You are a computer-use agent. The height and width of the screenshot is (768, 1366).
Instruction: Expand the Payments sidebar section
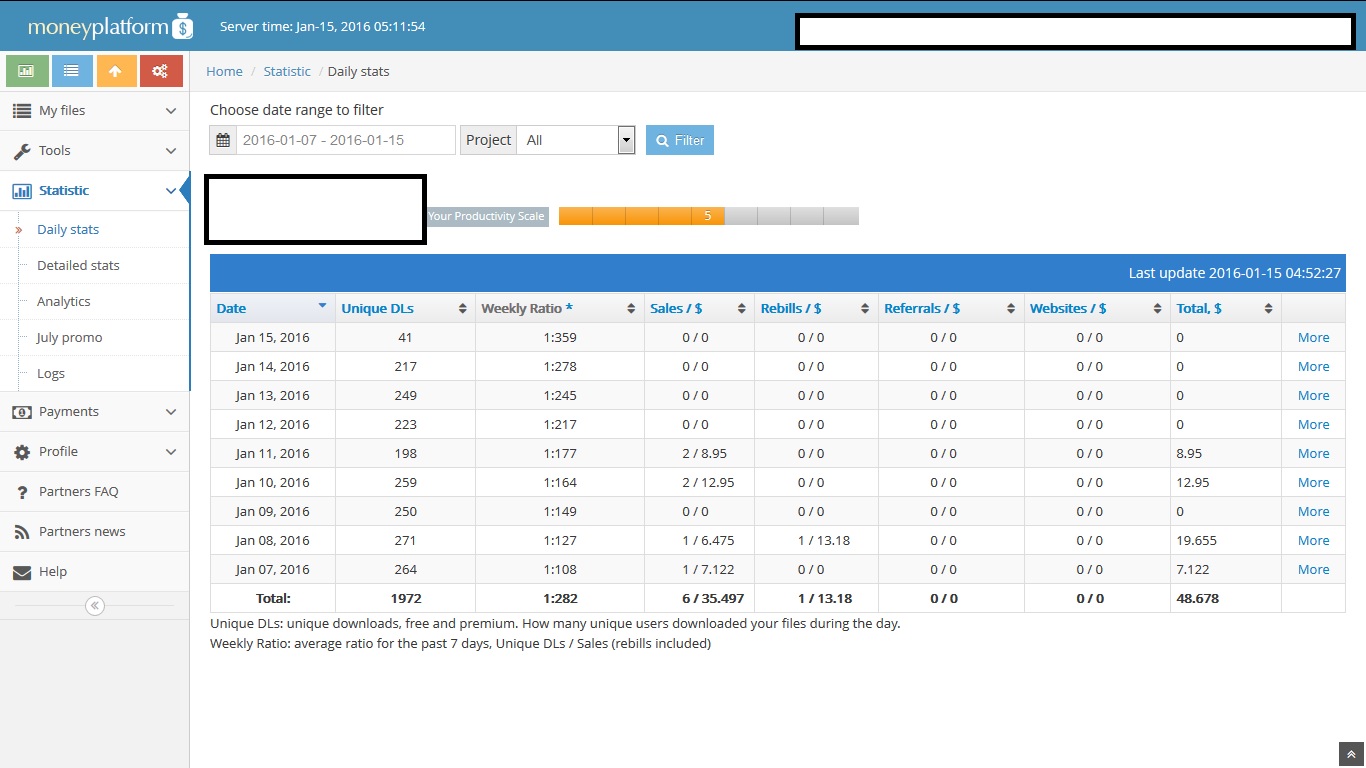point(95,411)
